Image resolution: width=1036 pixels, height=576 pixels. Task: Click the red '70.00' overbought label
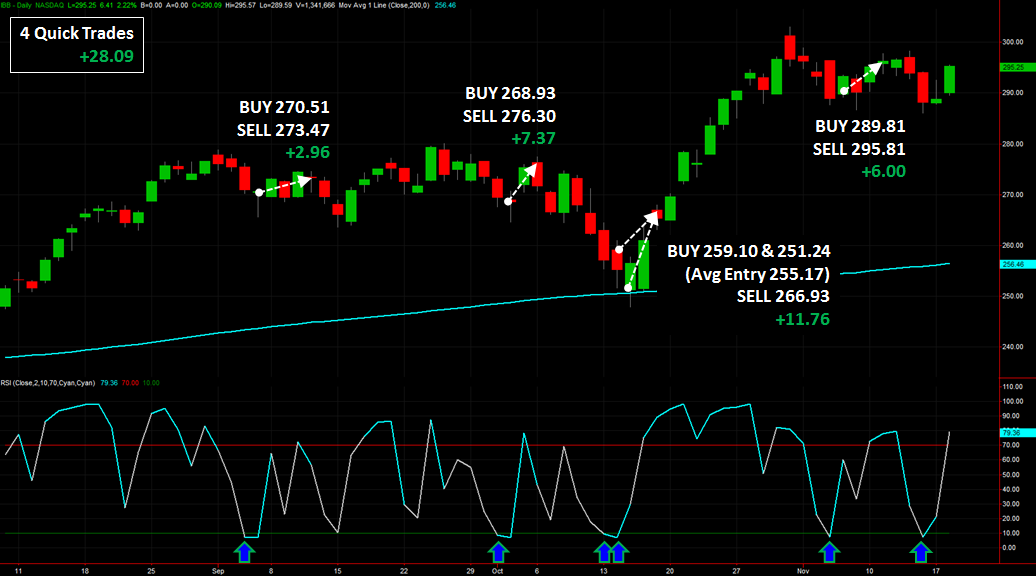click(x=130, y=383)
